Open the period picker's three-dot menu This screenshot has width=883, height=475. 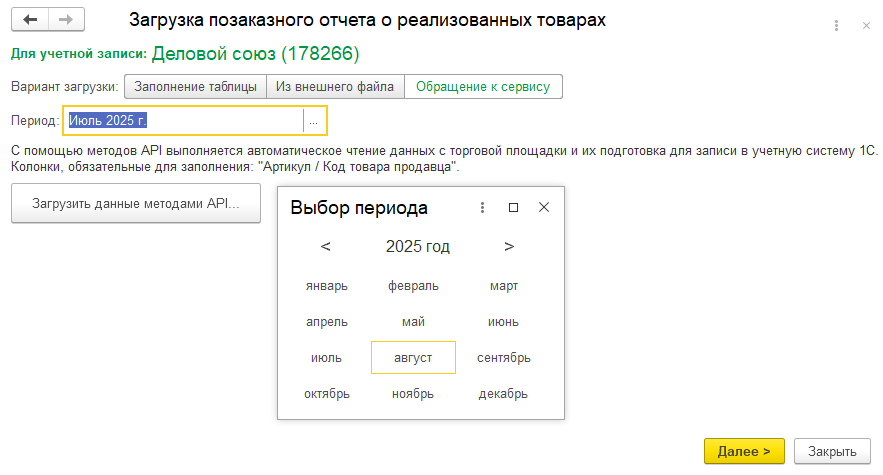pyautogui.click(x=482, y=208)
